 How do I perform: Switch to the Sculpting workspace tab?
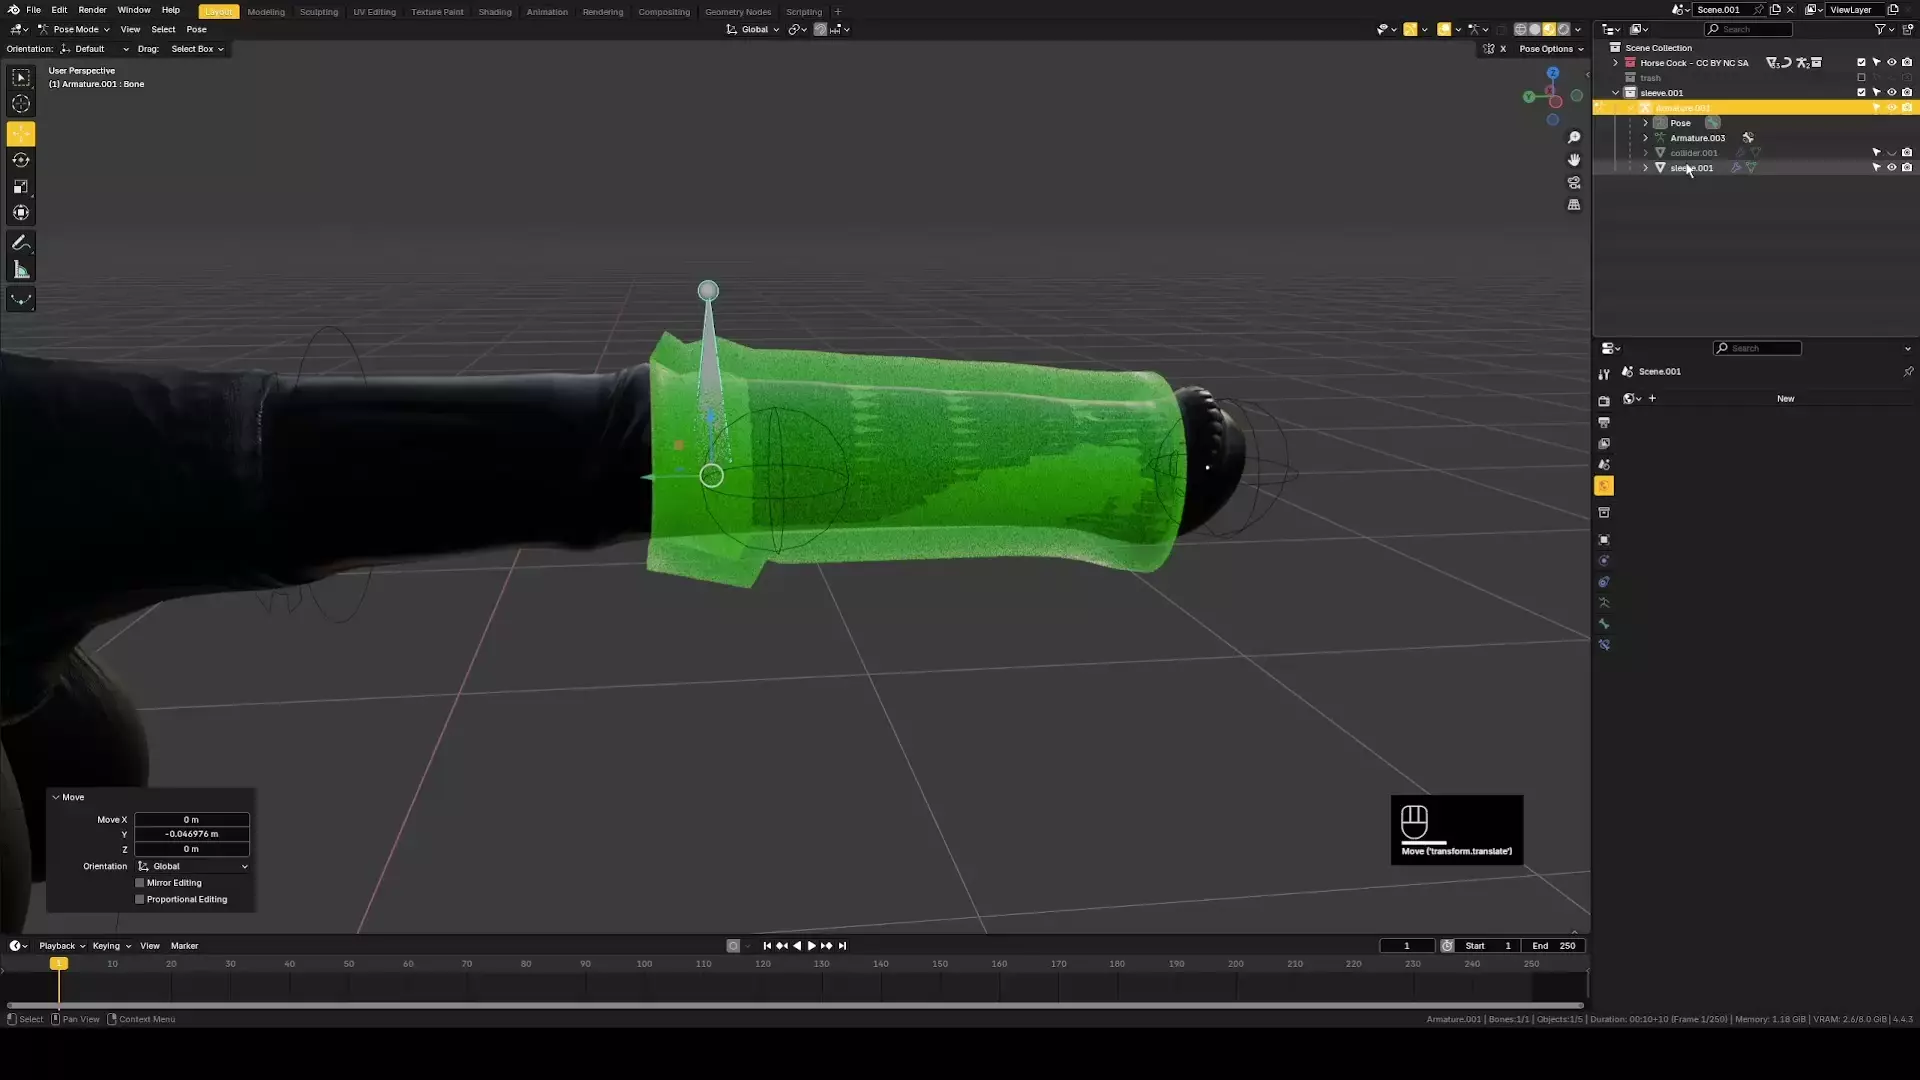(319, 12)
